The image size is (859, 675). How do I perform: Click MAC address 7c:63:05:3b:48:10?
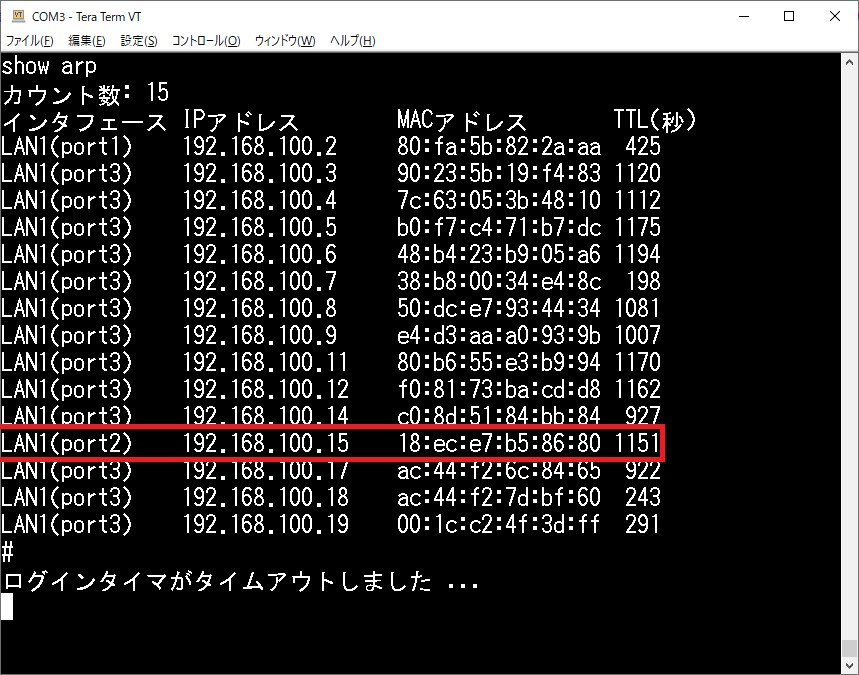(x=499, y=201)
